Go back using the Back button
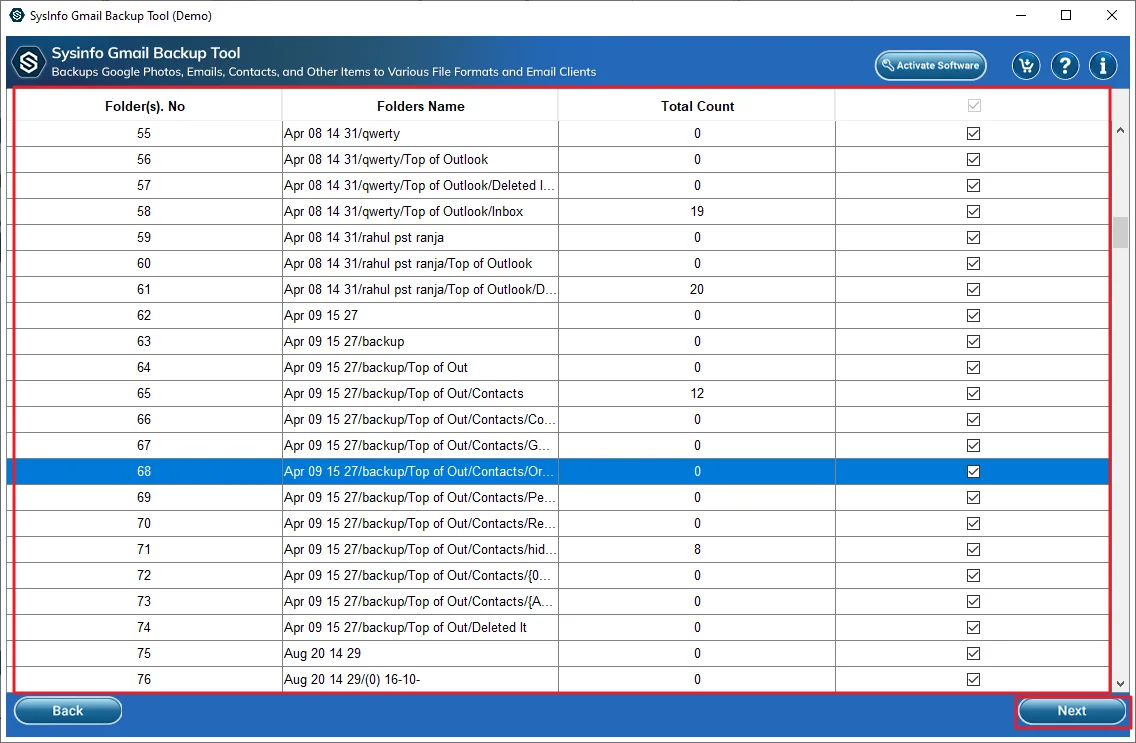This screenshot has height=743, width=1136. click(x=68, y=711)
